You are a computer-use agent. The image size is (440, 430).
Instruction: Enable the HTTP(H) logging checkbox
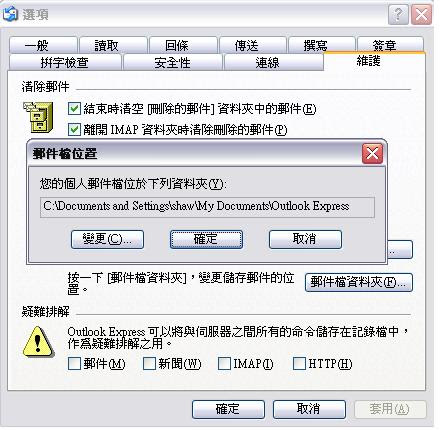tap(299, 364)
